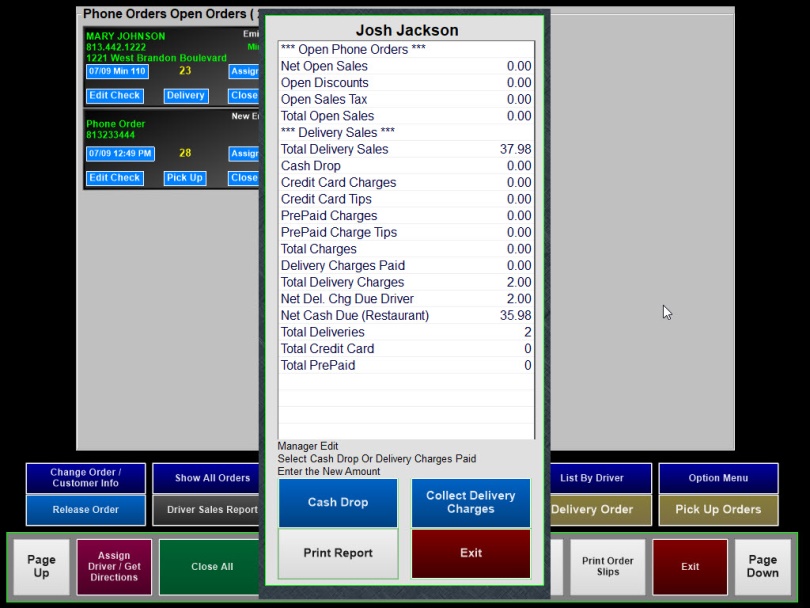The image size is (810, 608).
Task: Click Pick Up on the Phone Order card
Action: click(184, 178)
